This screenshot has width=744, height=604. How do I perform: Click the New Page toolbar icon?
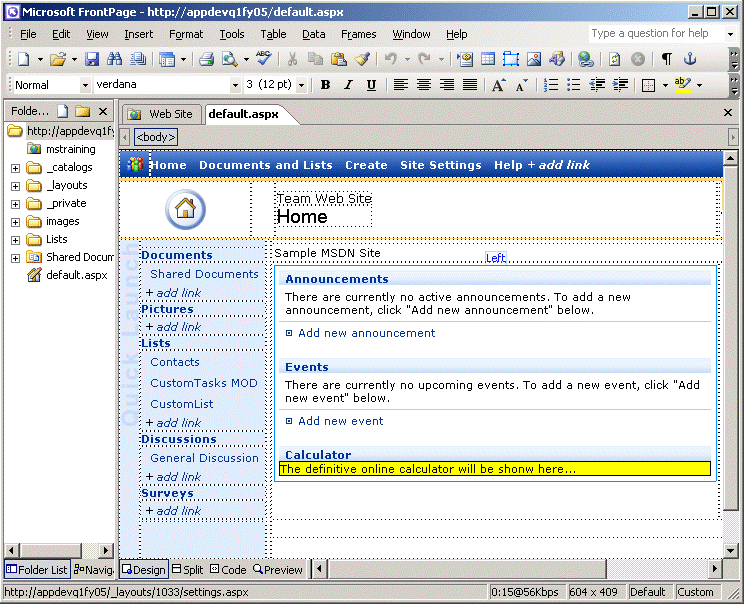click(24, 59)
